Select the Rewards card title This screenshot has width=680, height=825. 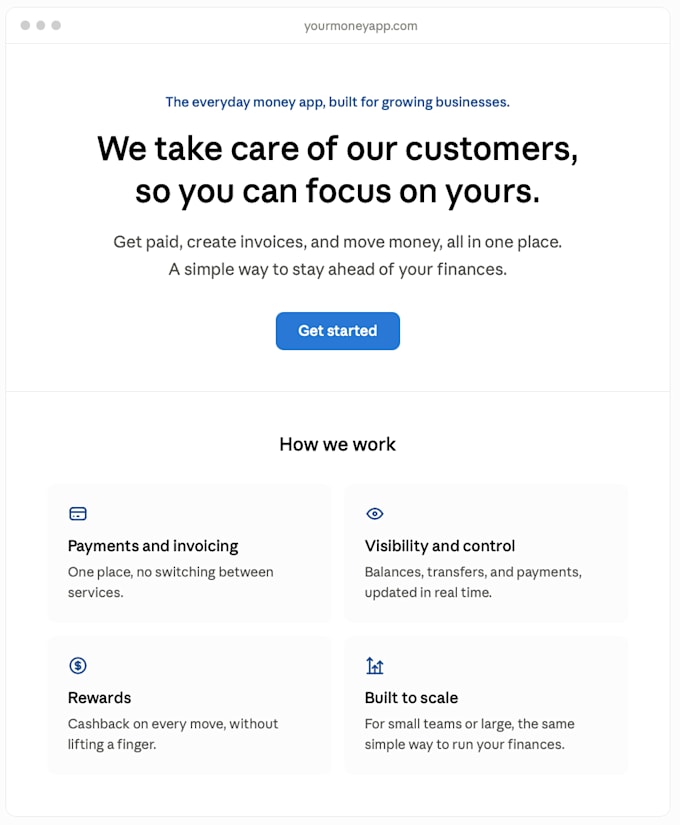click(x=99, y=698)
